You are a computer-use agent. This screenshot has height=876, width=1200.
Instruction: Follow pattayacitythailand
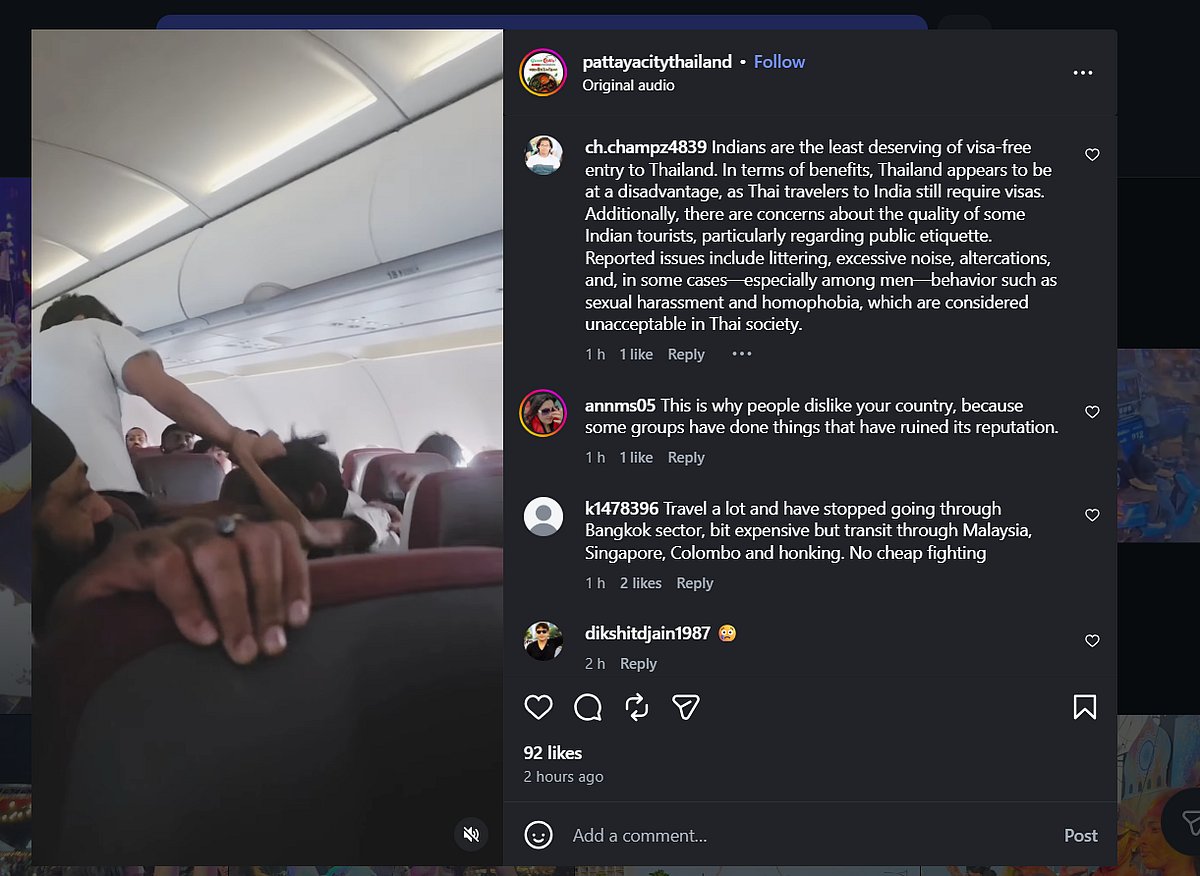tap(779, 62)
